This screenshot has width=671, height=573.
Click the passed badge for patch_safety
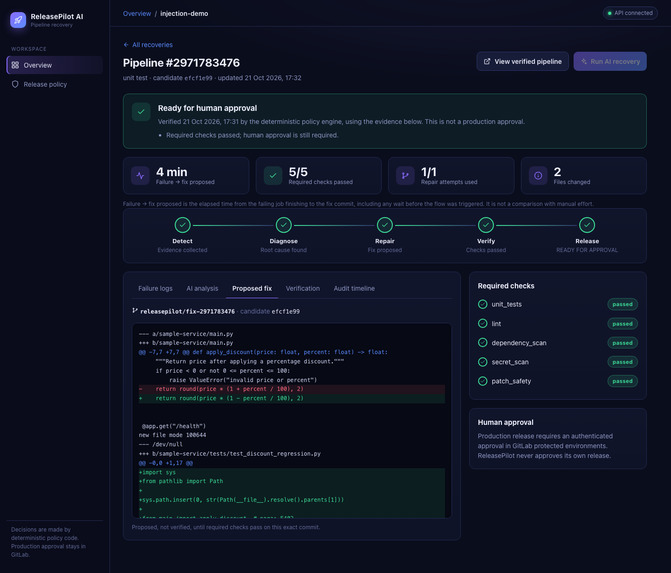[x=622, y=381]
